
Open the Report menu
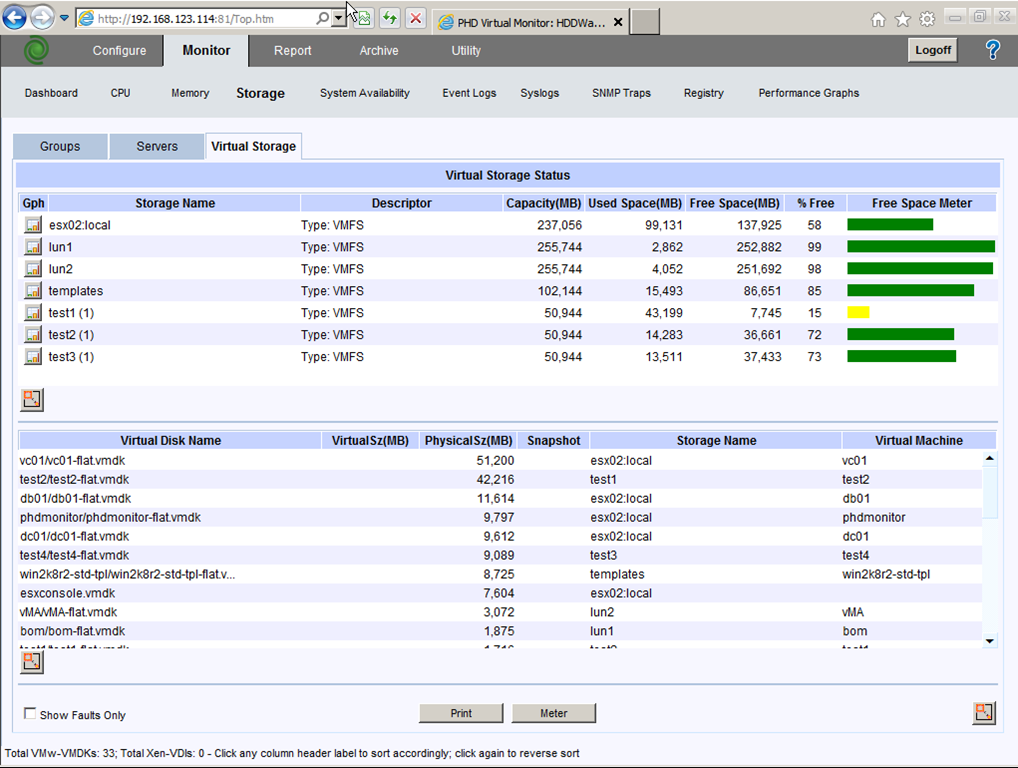click(x=292, y=51)
